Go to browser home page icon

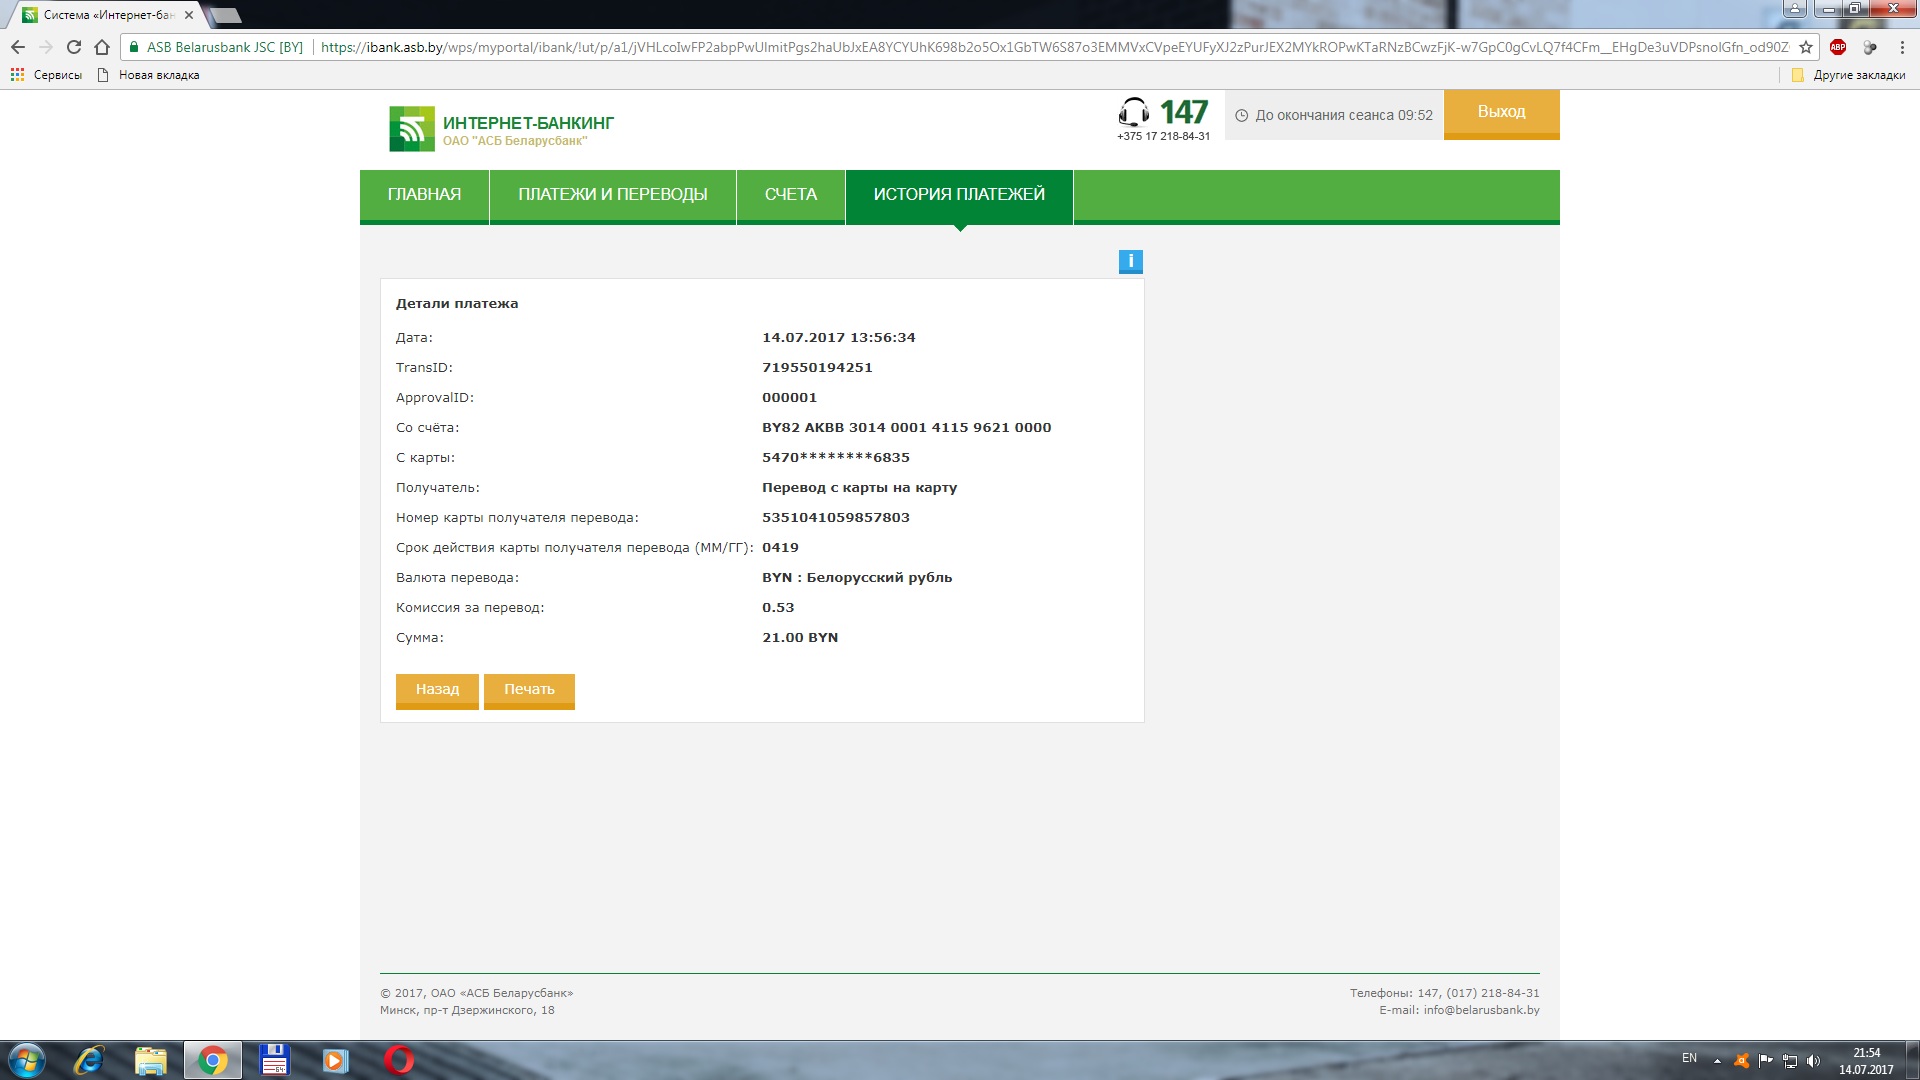tap(102, 47)
